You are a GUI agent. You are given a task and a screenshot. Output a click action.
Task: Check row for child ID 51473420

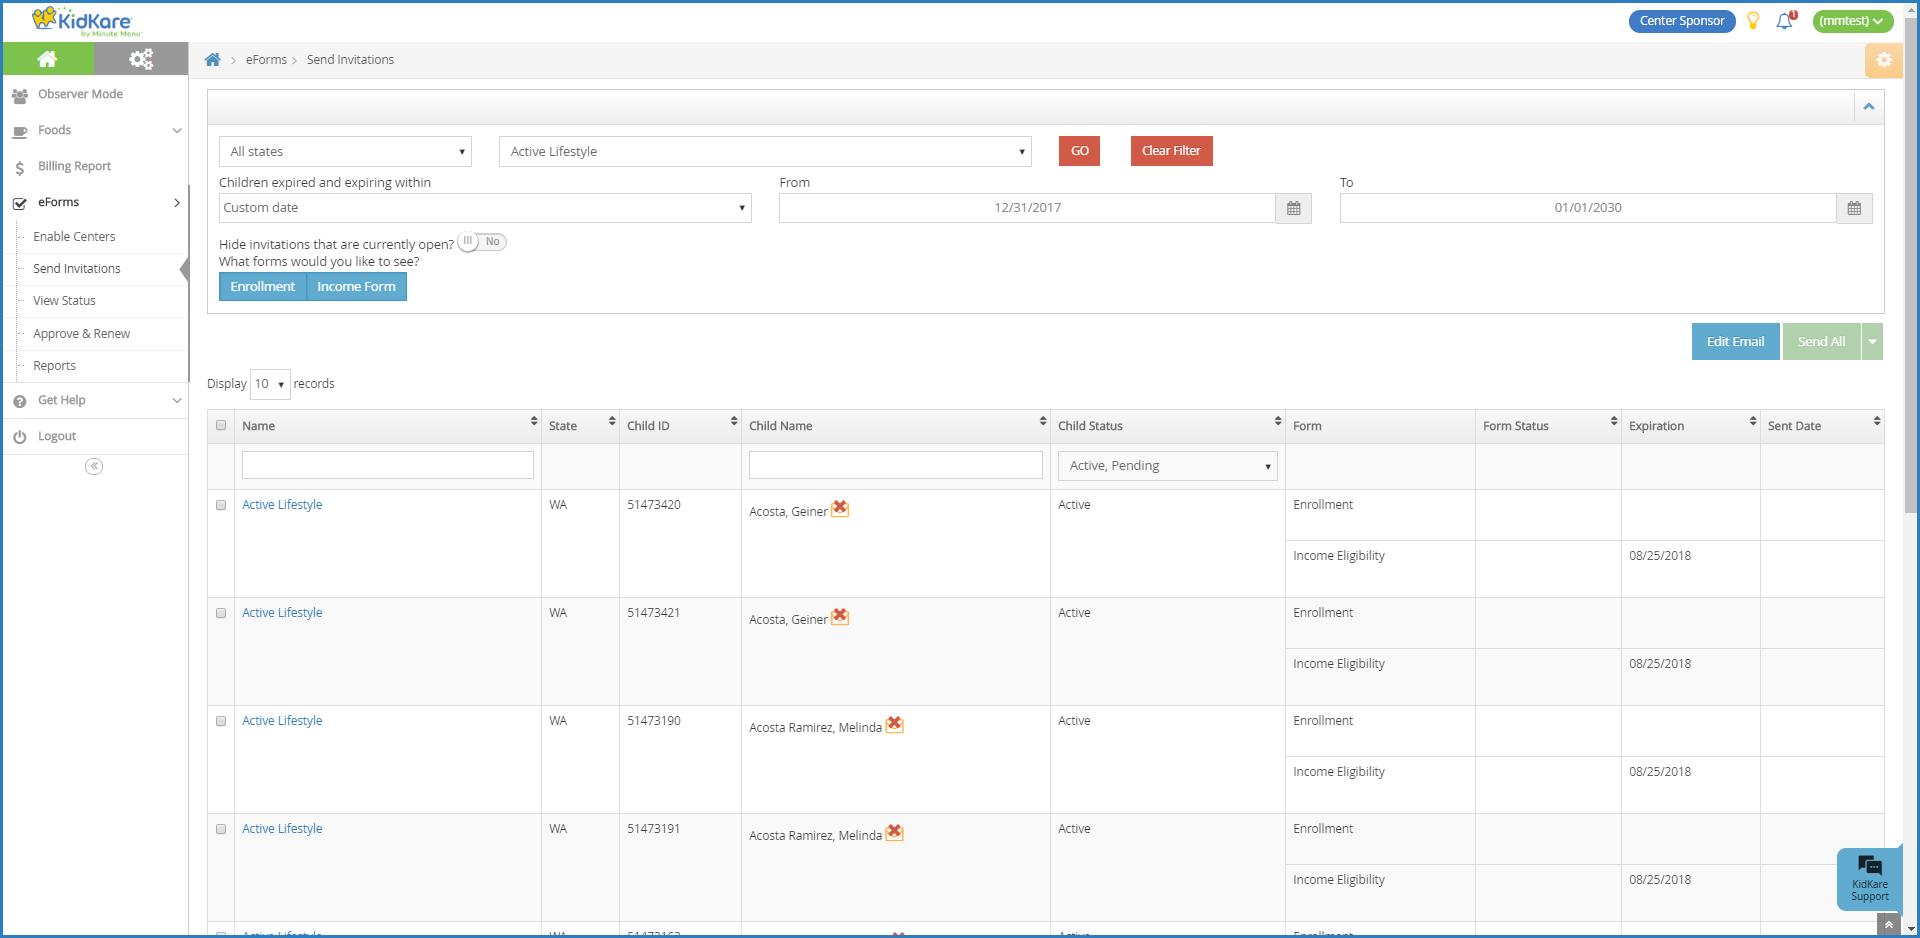tap(221, 505)
